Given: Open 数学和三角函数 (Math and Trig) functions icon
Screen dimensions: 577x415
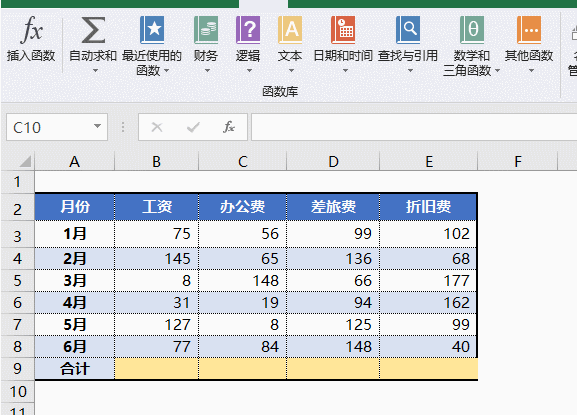Looking at the screenshot, I should (x=472, y=30).
